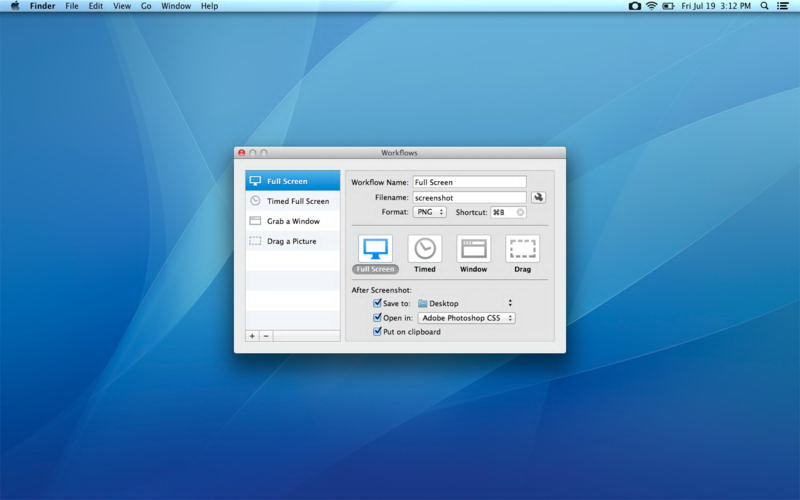Select the Drag selection capture mode
800x500 pixels.
[522, 249]
